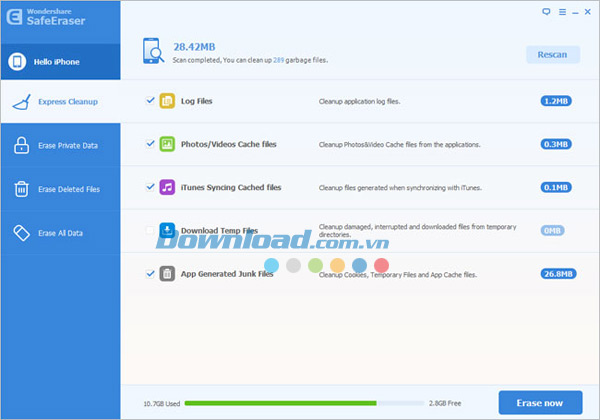Enable the Download Temp Files checkbox
This screenshot has height=420, width=600.
pyautogui.click(x=150, y=230)
